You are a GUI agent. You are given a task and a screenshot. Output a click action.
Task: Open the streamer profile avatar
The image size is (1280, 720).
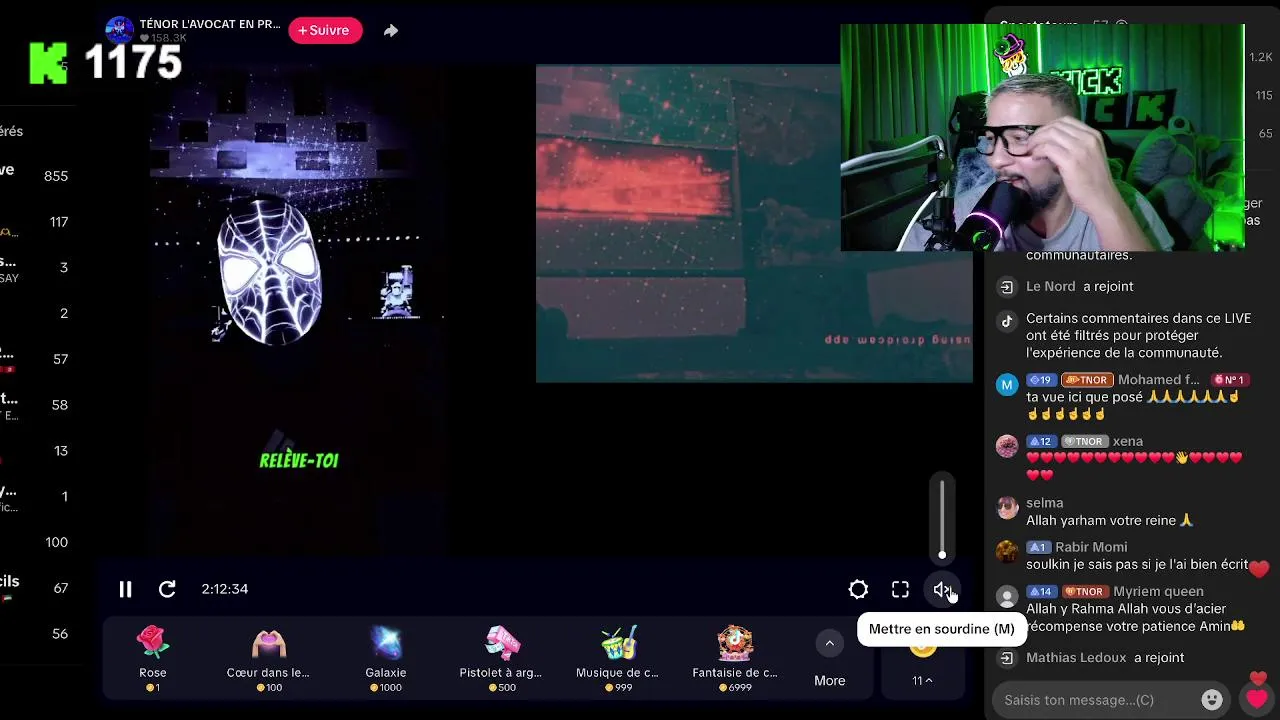119,30
